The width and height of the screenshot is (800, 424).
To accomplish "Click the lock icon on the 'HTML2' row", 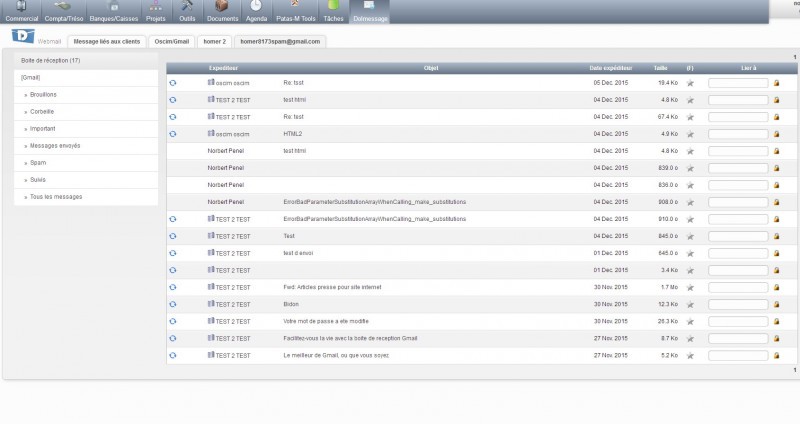I will 777,134.
